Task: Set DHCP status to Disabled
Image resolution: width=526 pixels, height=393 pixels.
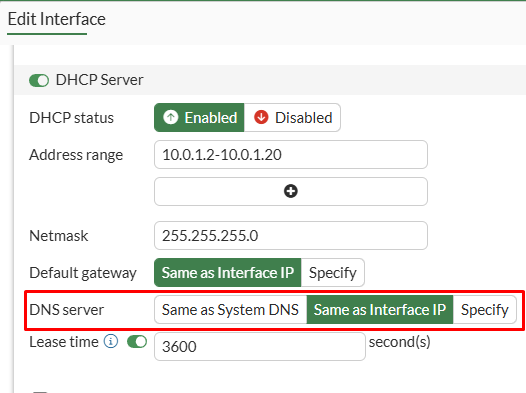Action: point(293,118)
